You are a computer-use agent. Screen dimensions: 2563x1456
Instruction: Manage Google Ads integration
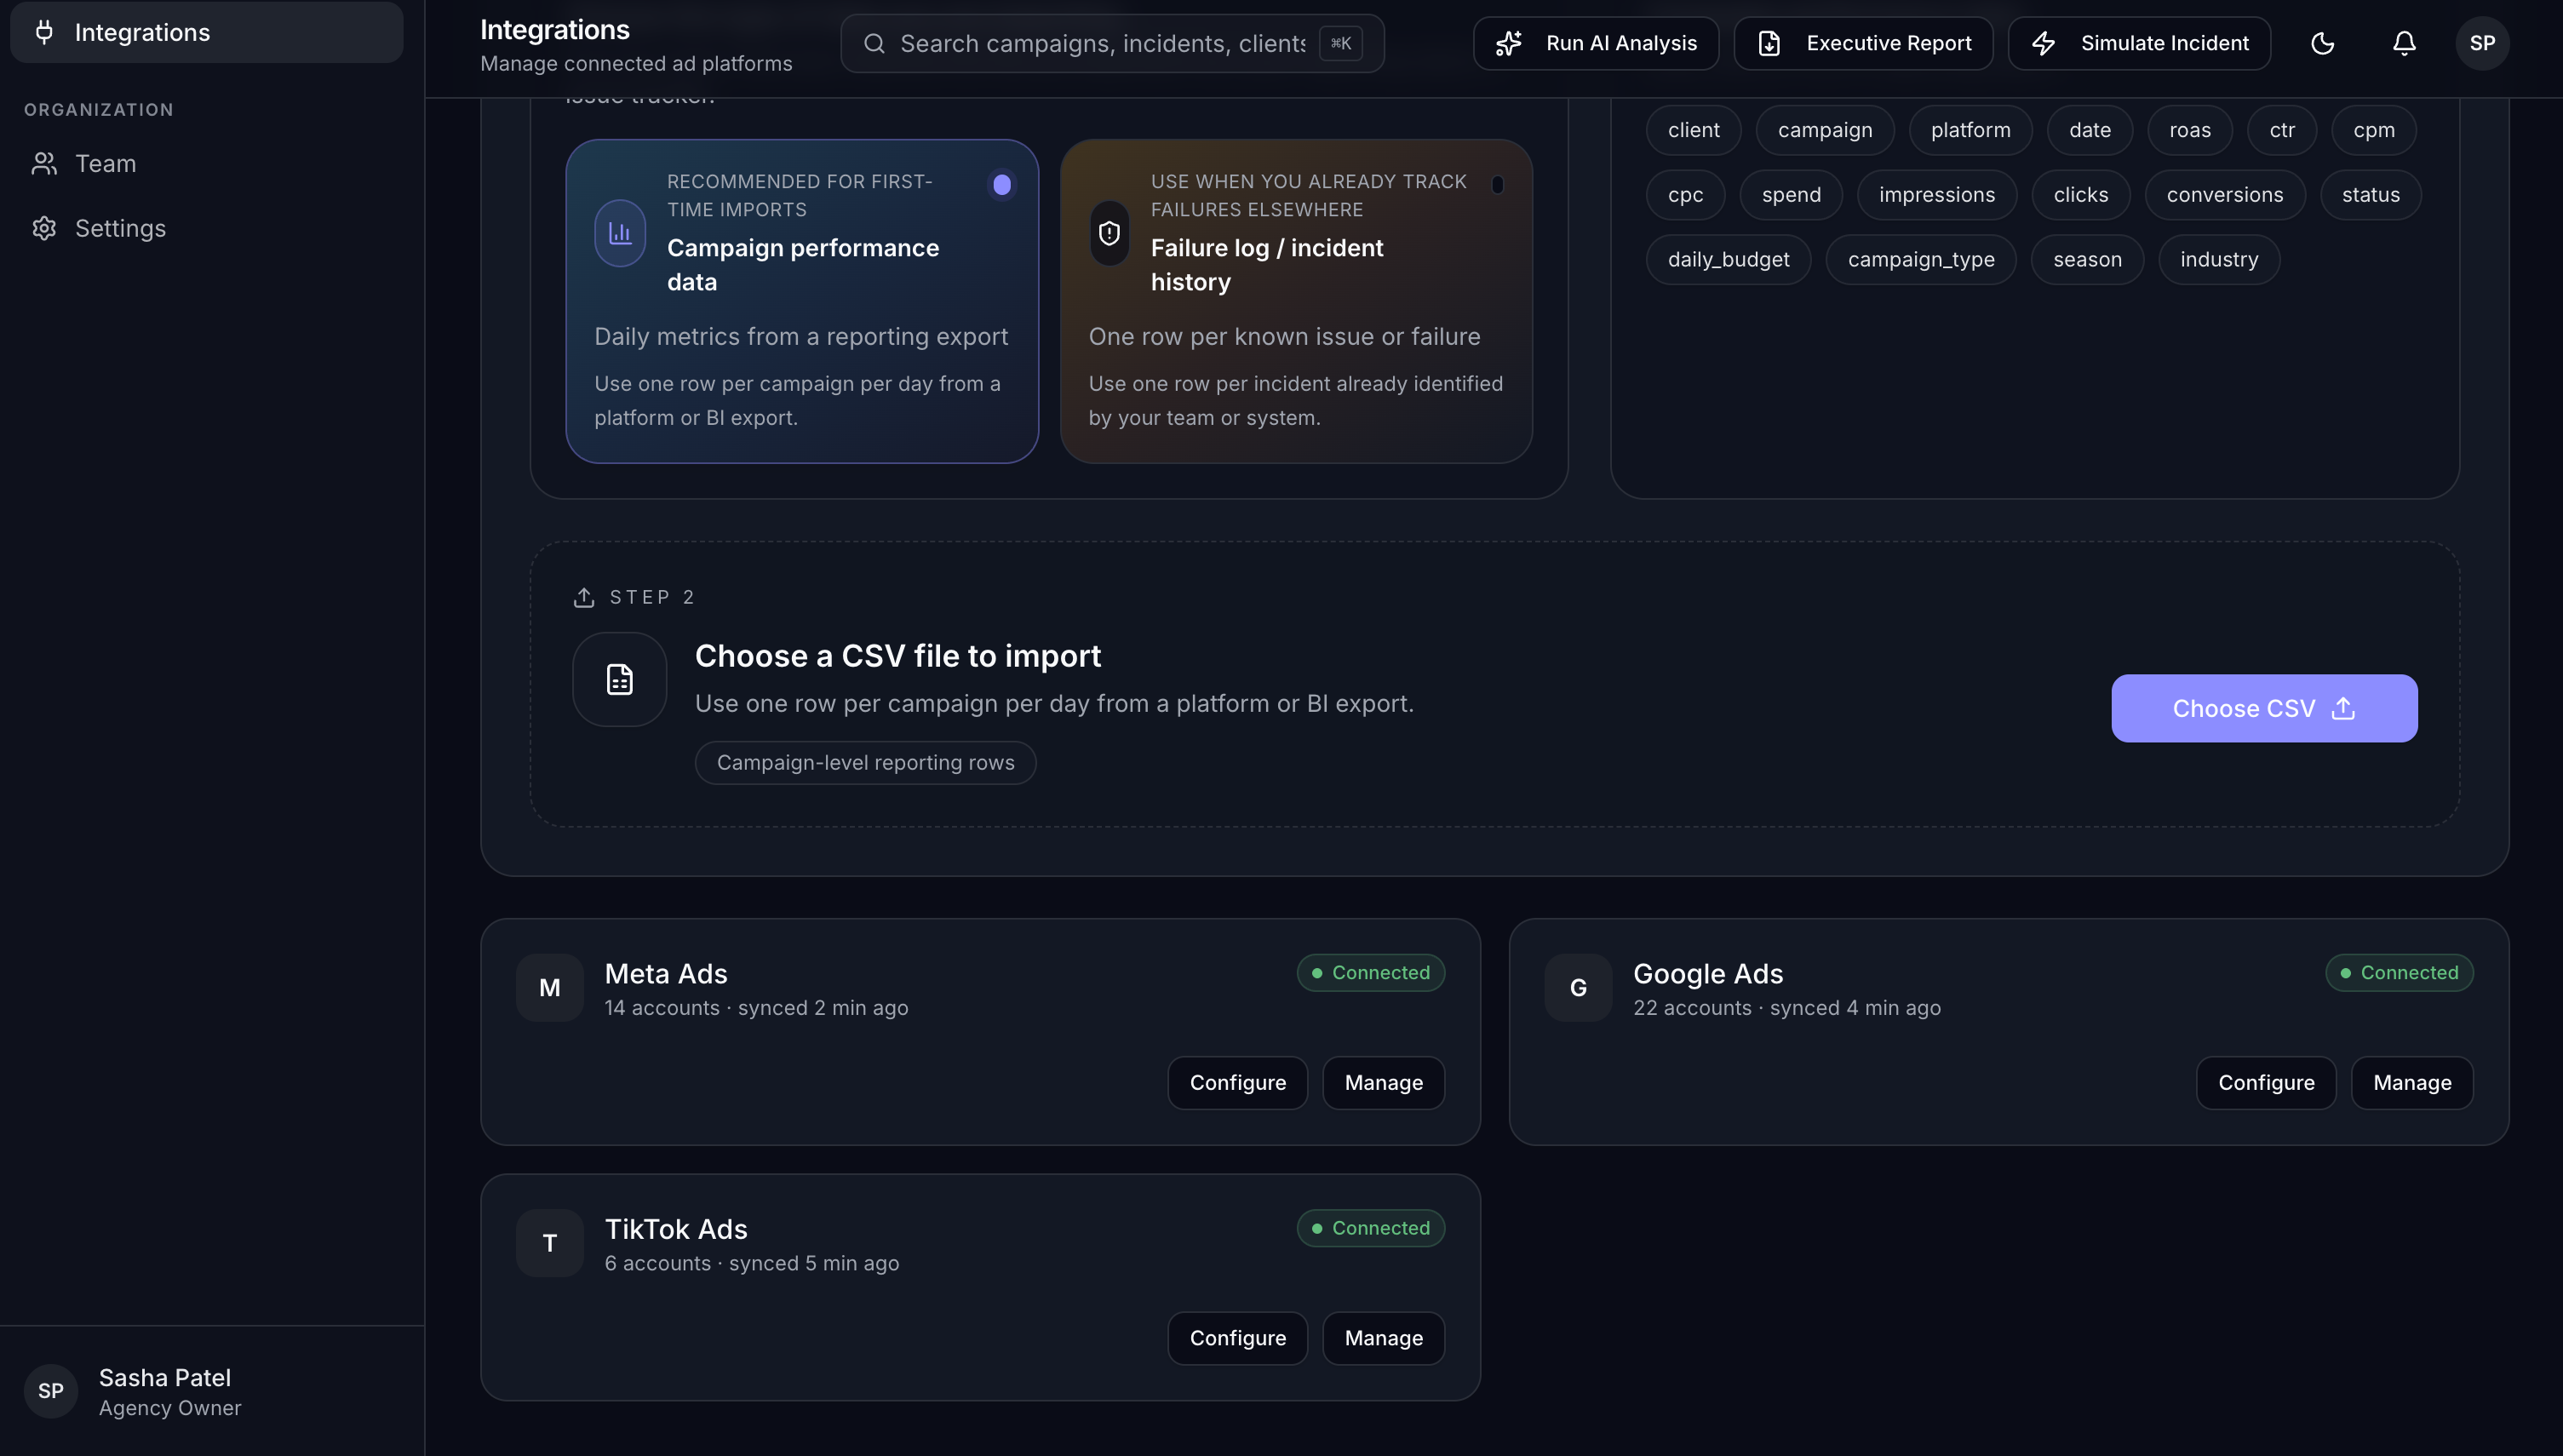[x=2412, y=1083]
